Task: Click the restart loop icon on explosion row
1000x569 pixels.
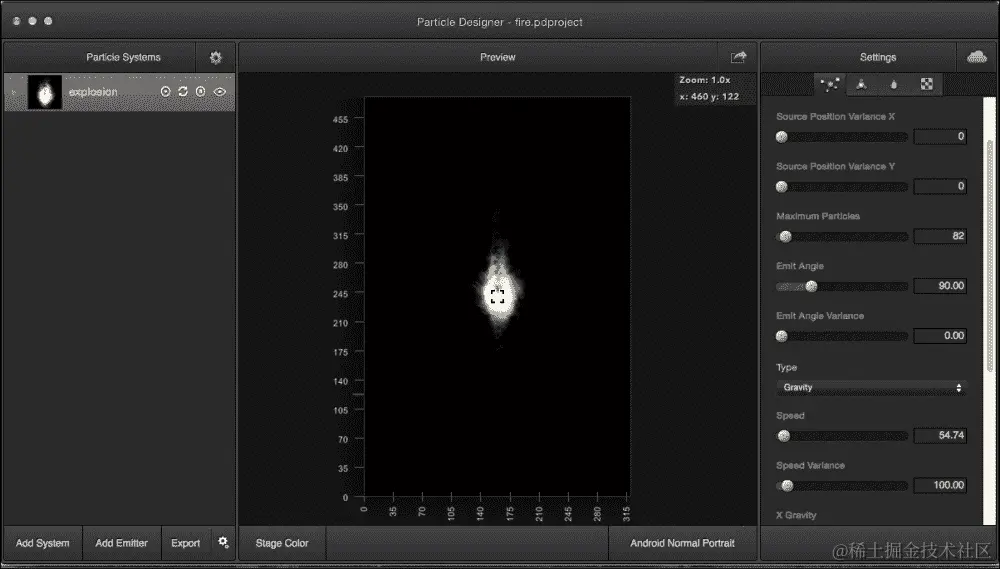Action: [x=183, y=92]
